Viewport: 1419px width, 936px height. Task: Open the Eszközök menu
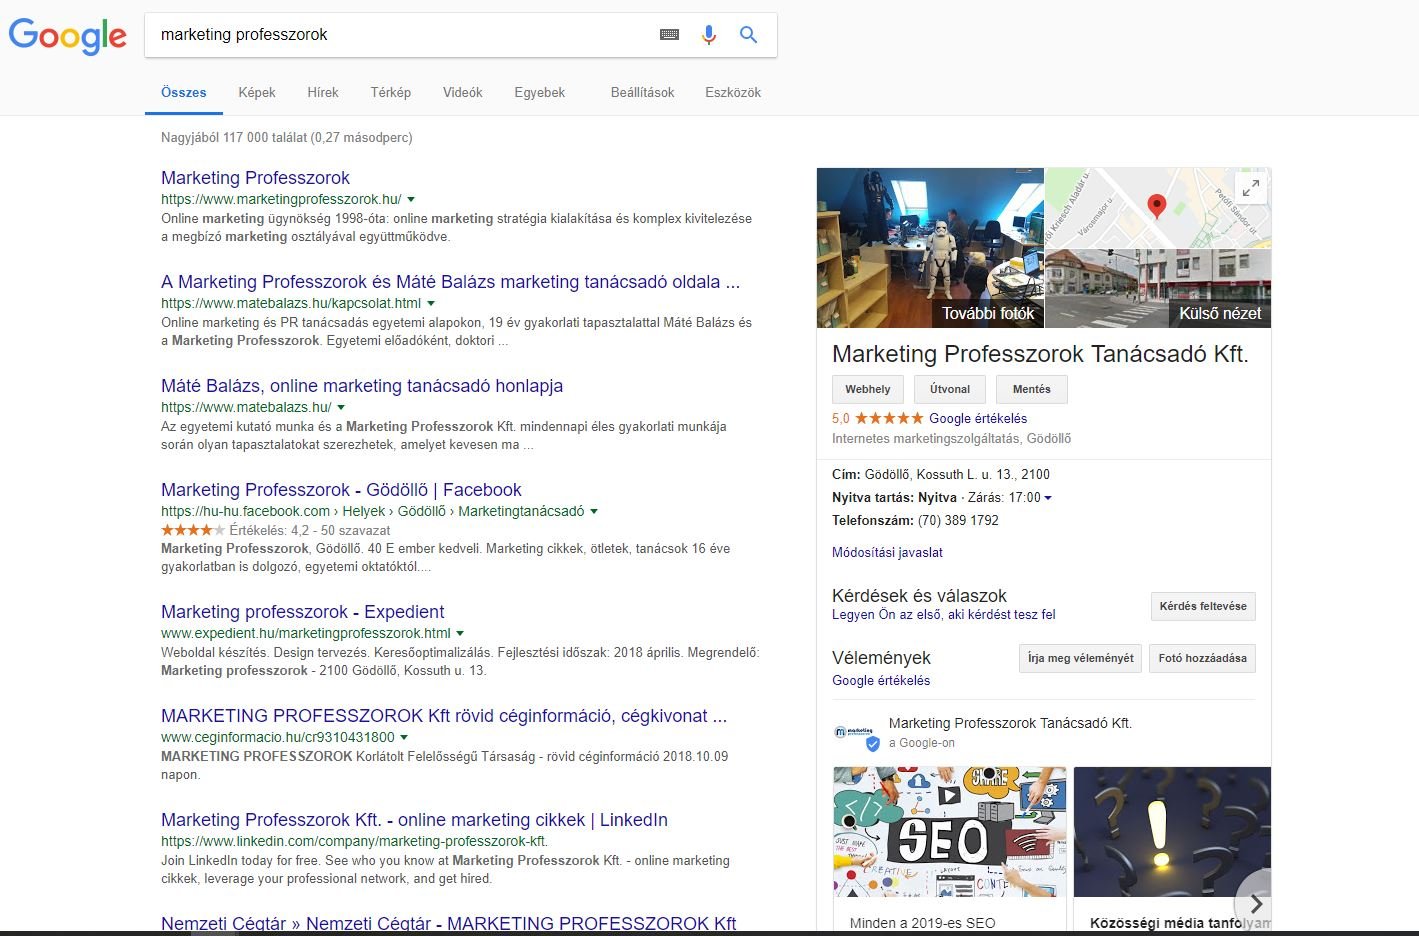732,92
